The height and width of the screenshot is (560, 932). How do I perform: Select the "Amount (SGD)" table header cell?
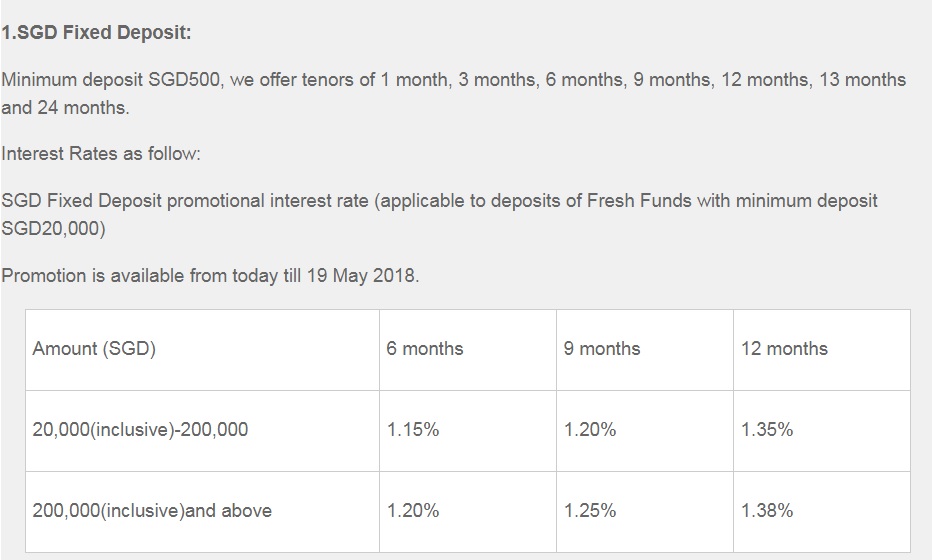94,349
